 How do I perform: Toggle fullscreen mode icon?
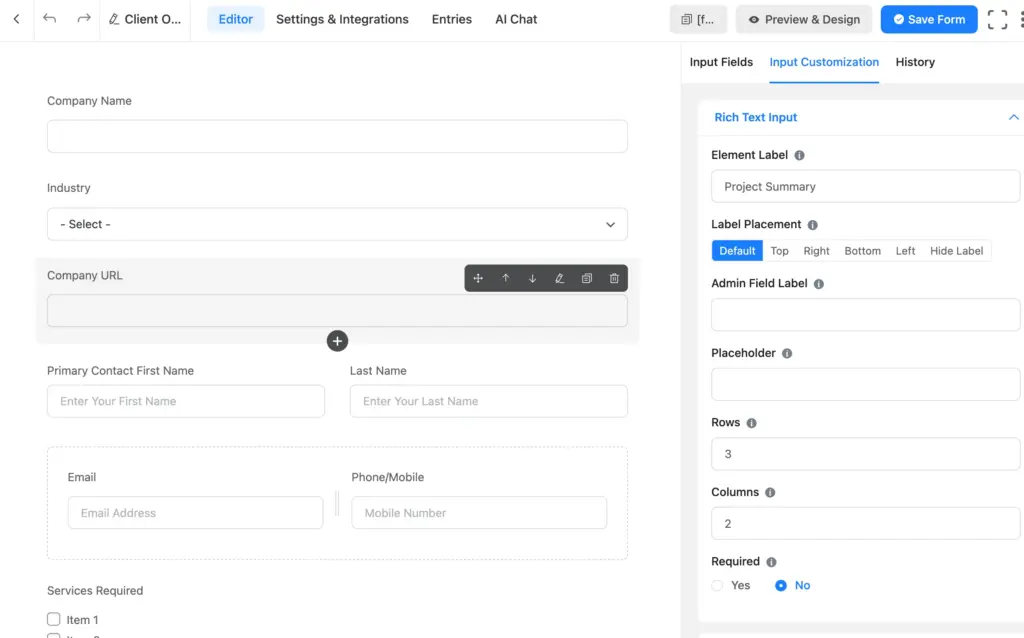pos(997,20)
